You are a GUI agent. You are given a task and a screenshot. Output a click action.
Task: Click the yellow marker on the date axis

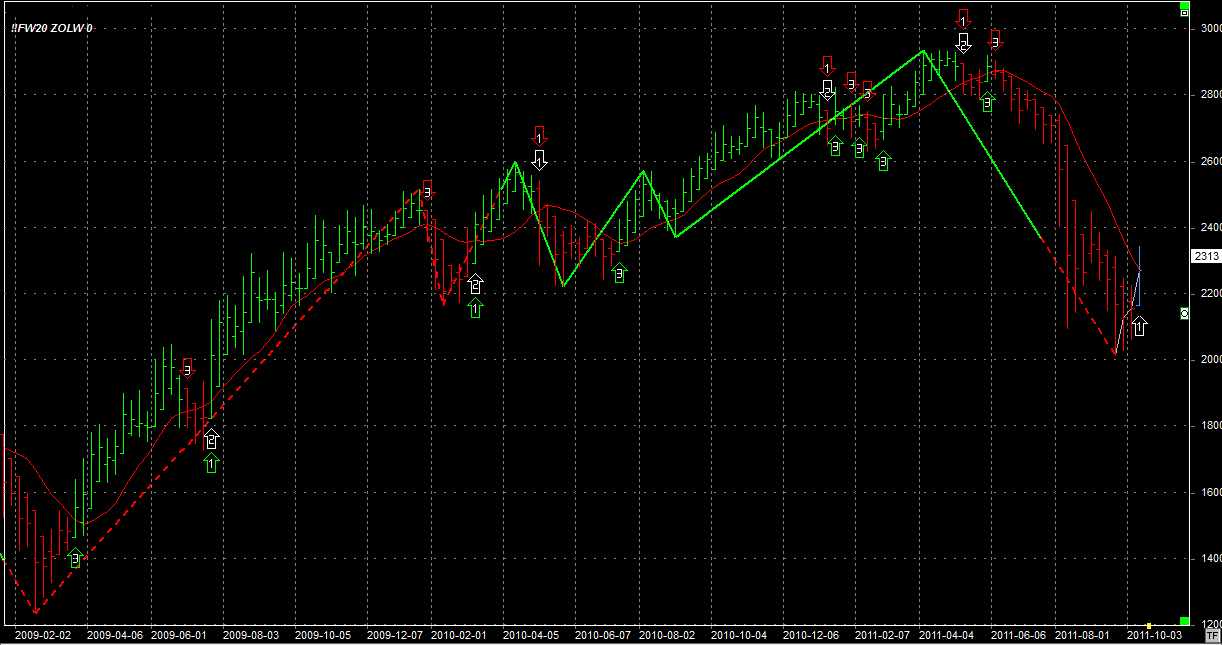coord(1150,626)
